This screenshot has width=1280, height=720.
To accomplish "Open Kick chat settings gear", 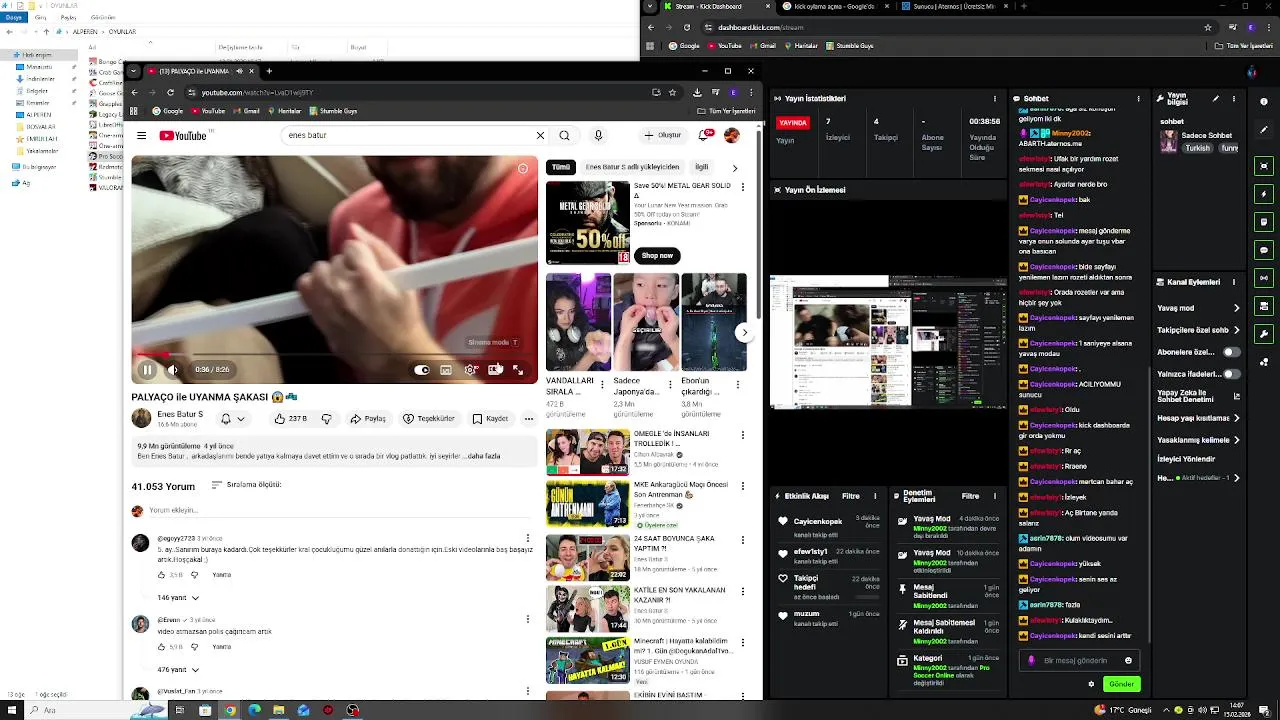I will coord(1091,684).
